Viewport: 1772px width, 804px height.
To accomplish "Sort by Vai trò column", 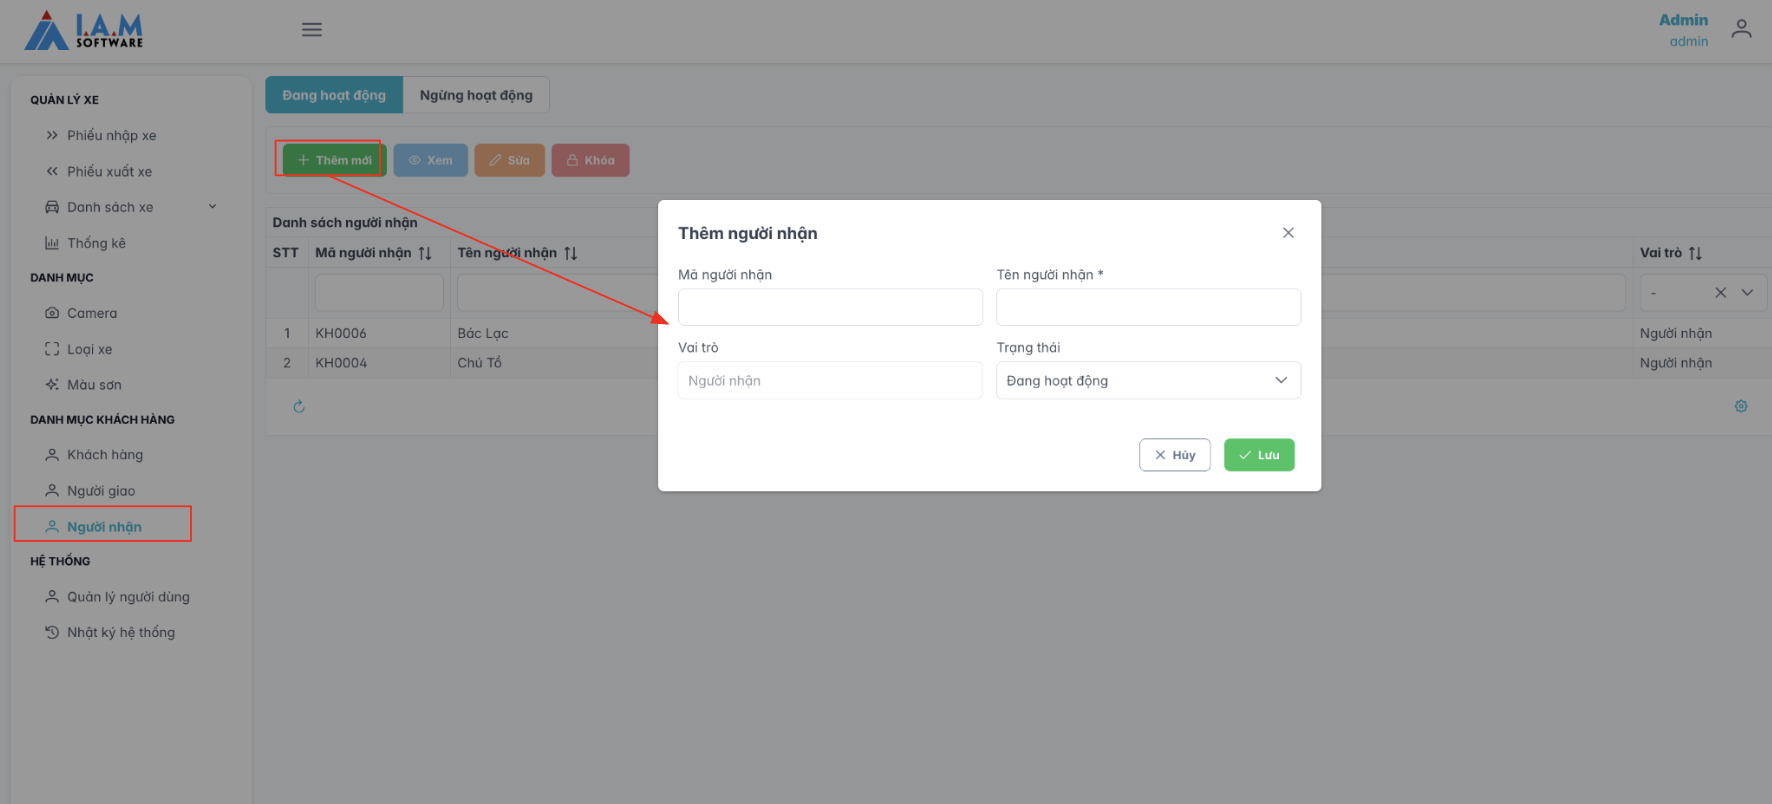I will click(x=1695, y=254).
